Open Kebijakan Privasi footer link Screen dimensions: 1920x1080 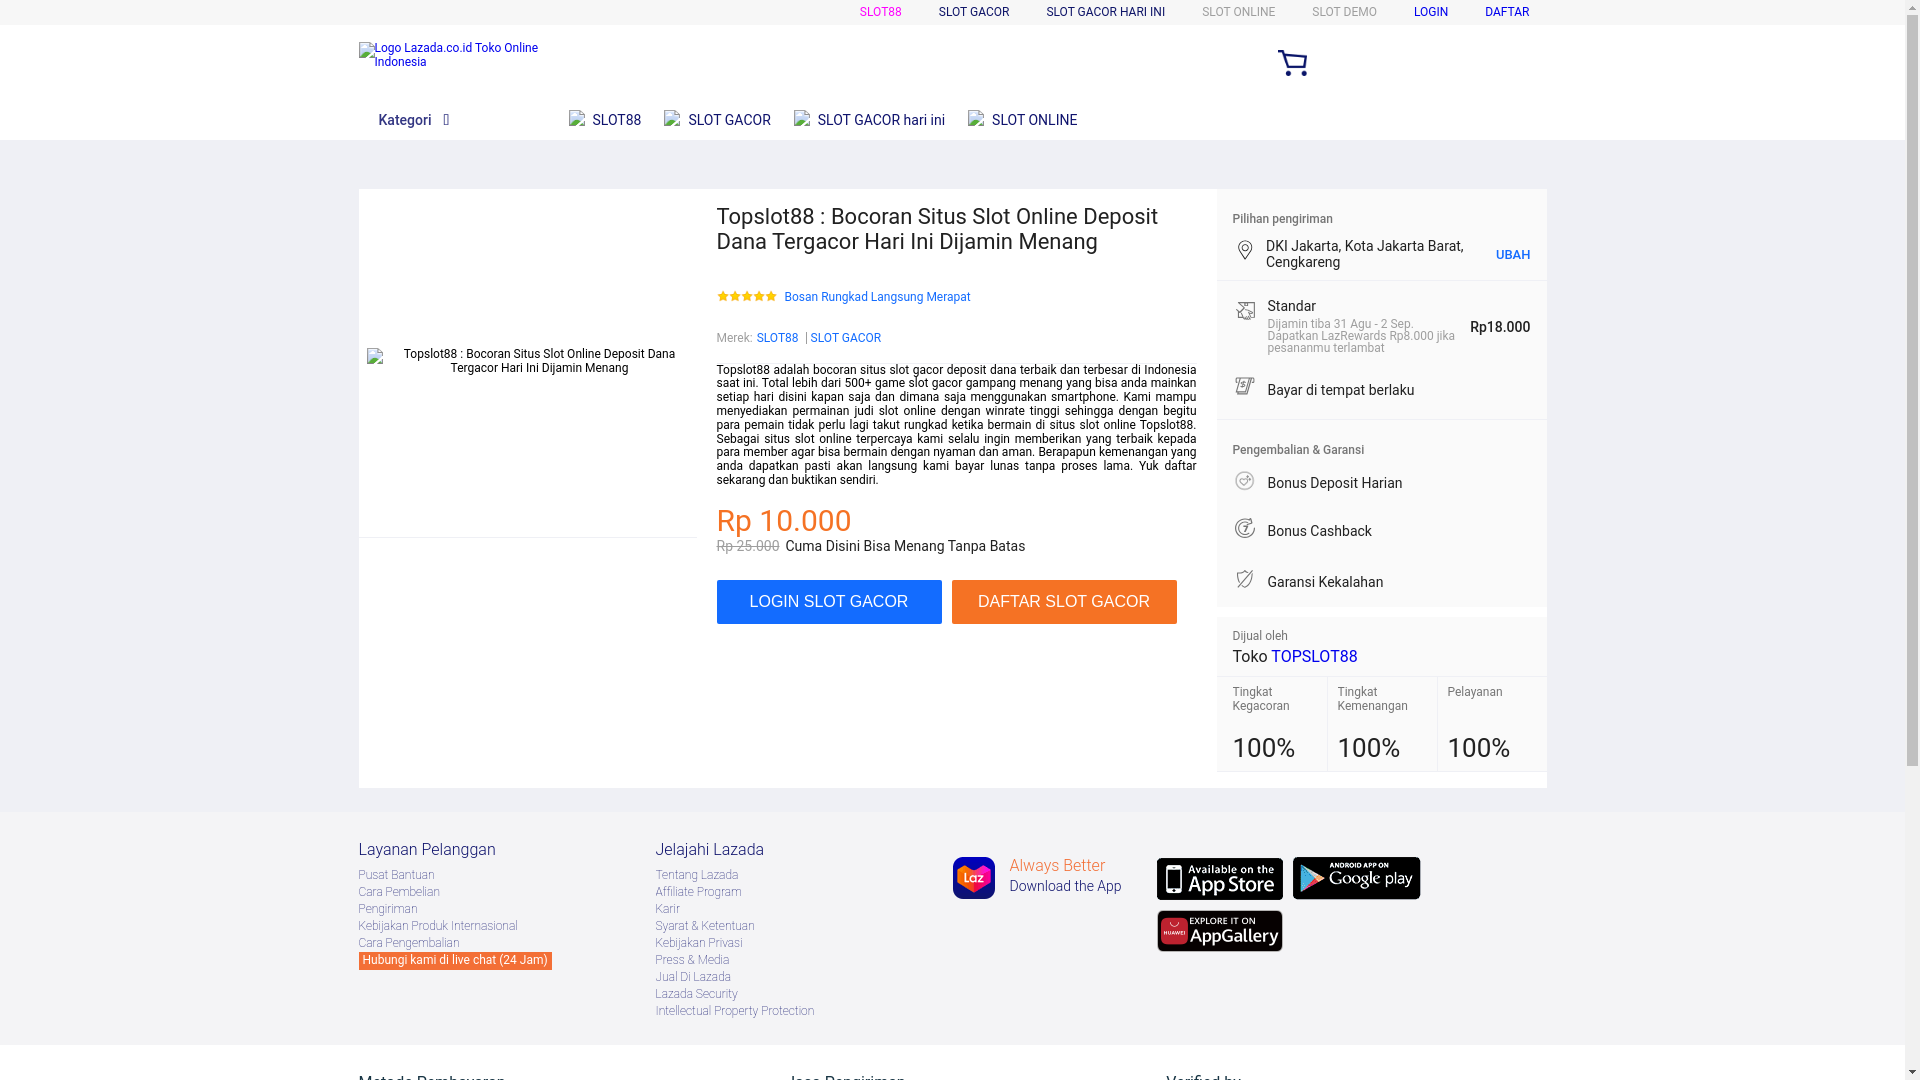point(698,943)
